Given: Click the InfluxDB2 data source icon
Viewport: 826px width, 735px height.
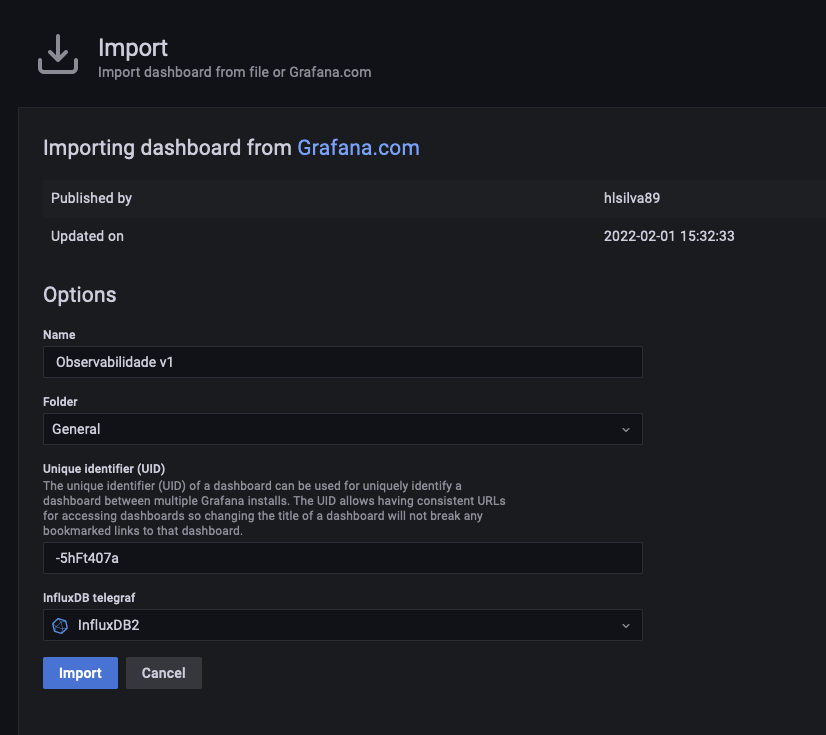Looking at the screenshot, I should click(60, 625).
